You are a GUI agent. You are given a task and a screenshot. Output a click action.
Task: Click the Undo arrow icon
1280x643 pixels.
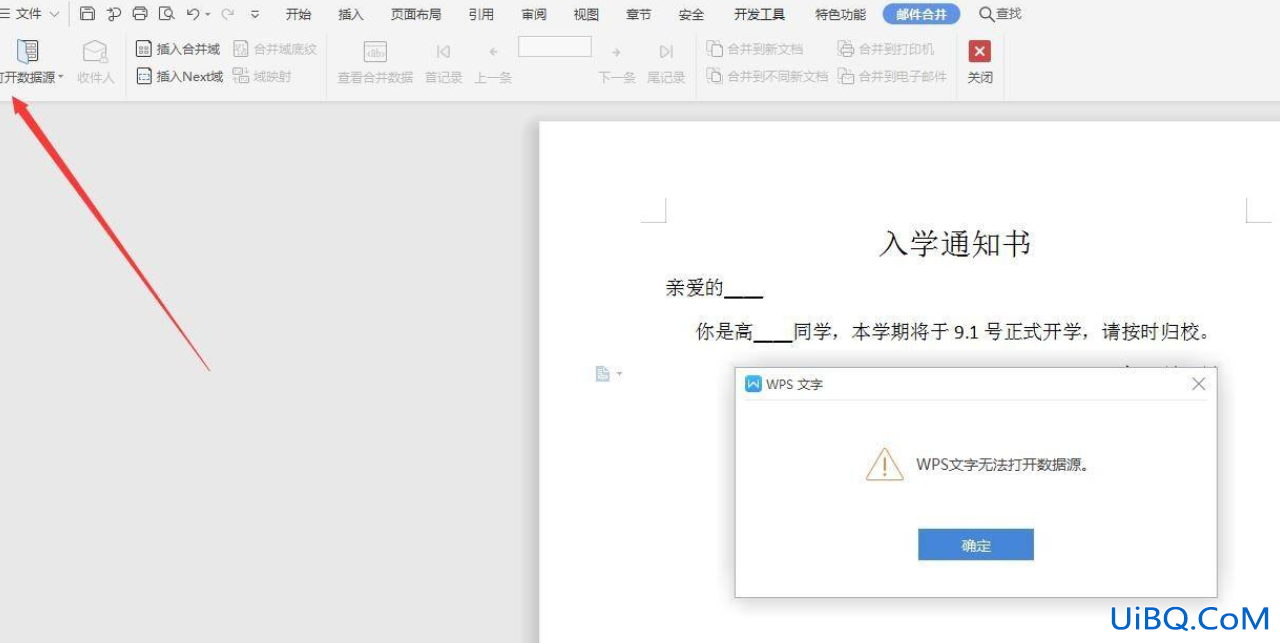[x=192, y=14]
